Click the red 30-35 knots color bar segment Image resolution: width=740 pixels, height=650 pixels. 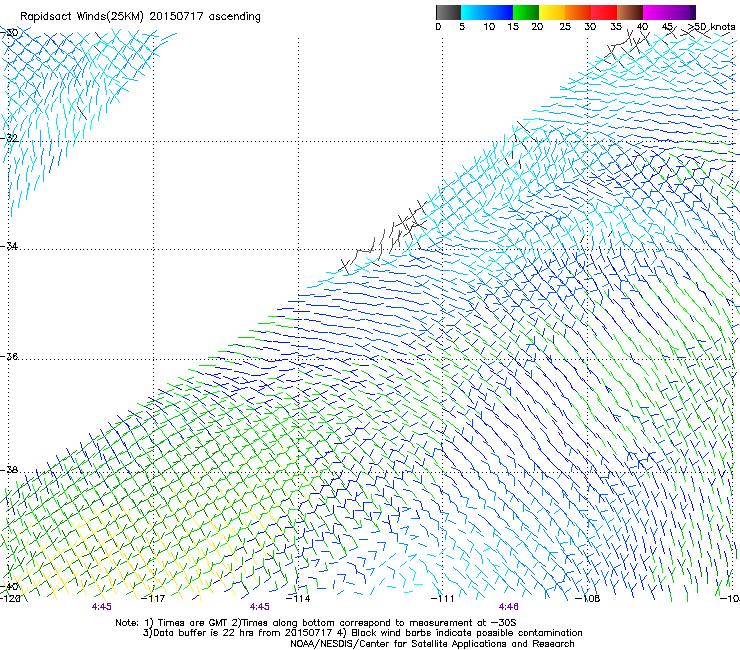(604, 12)
